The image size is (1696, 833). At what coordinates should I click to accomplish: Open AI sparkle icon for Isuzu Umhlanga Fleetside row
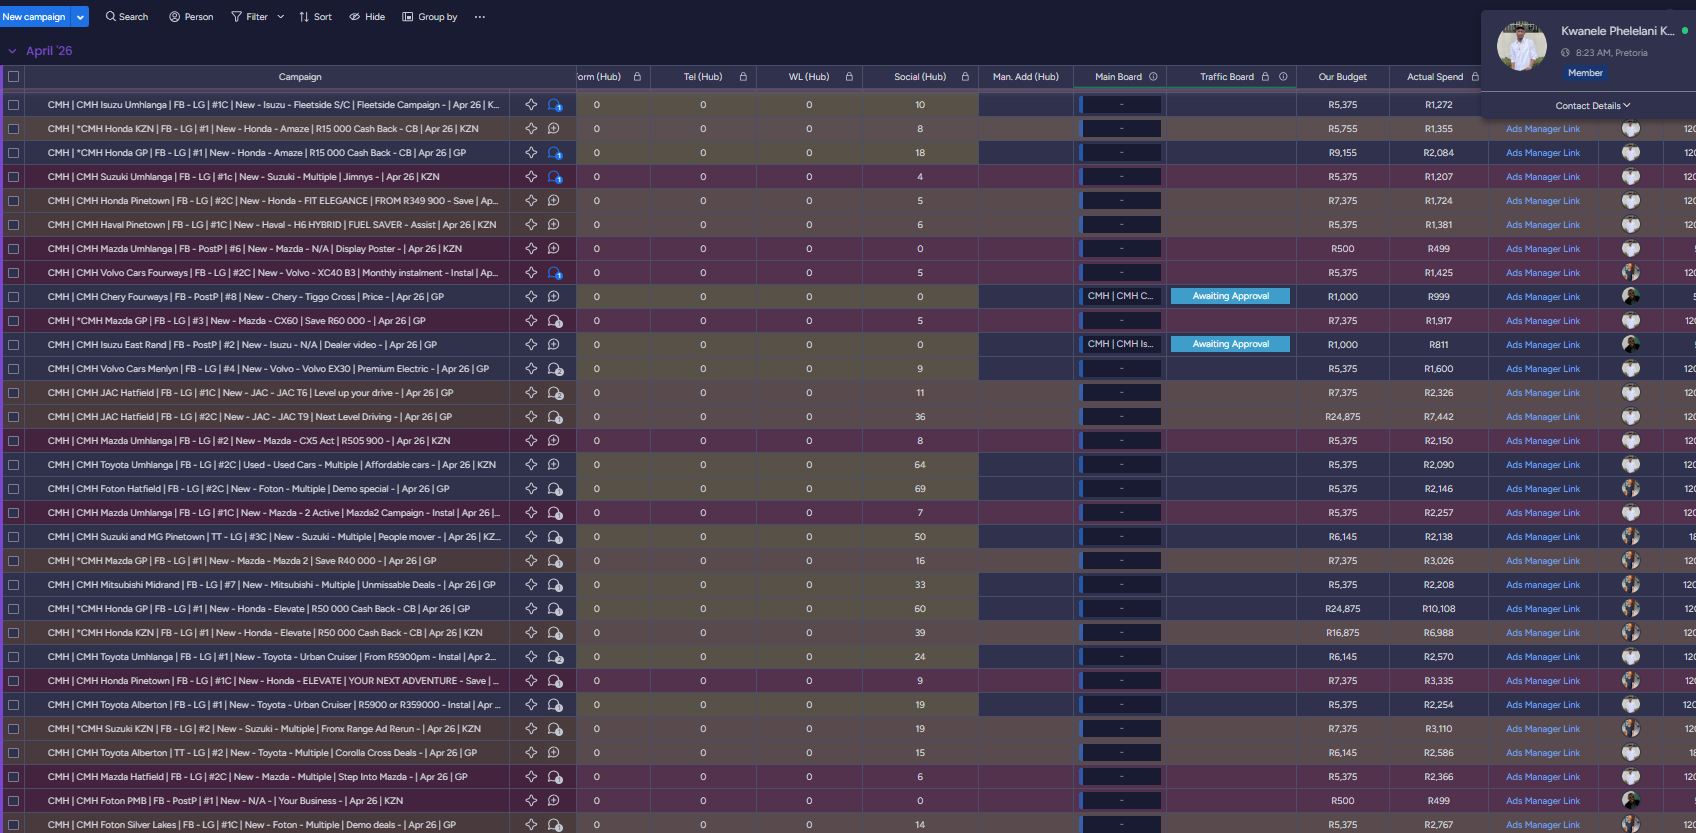coord(531,105)
